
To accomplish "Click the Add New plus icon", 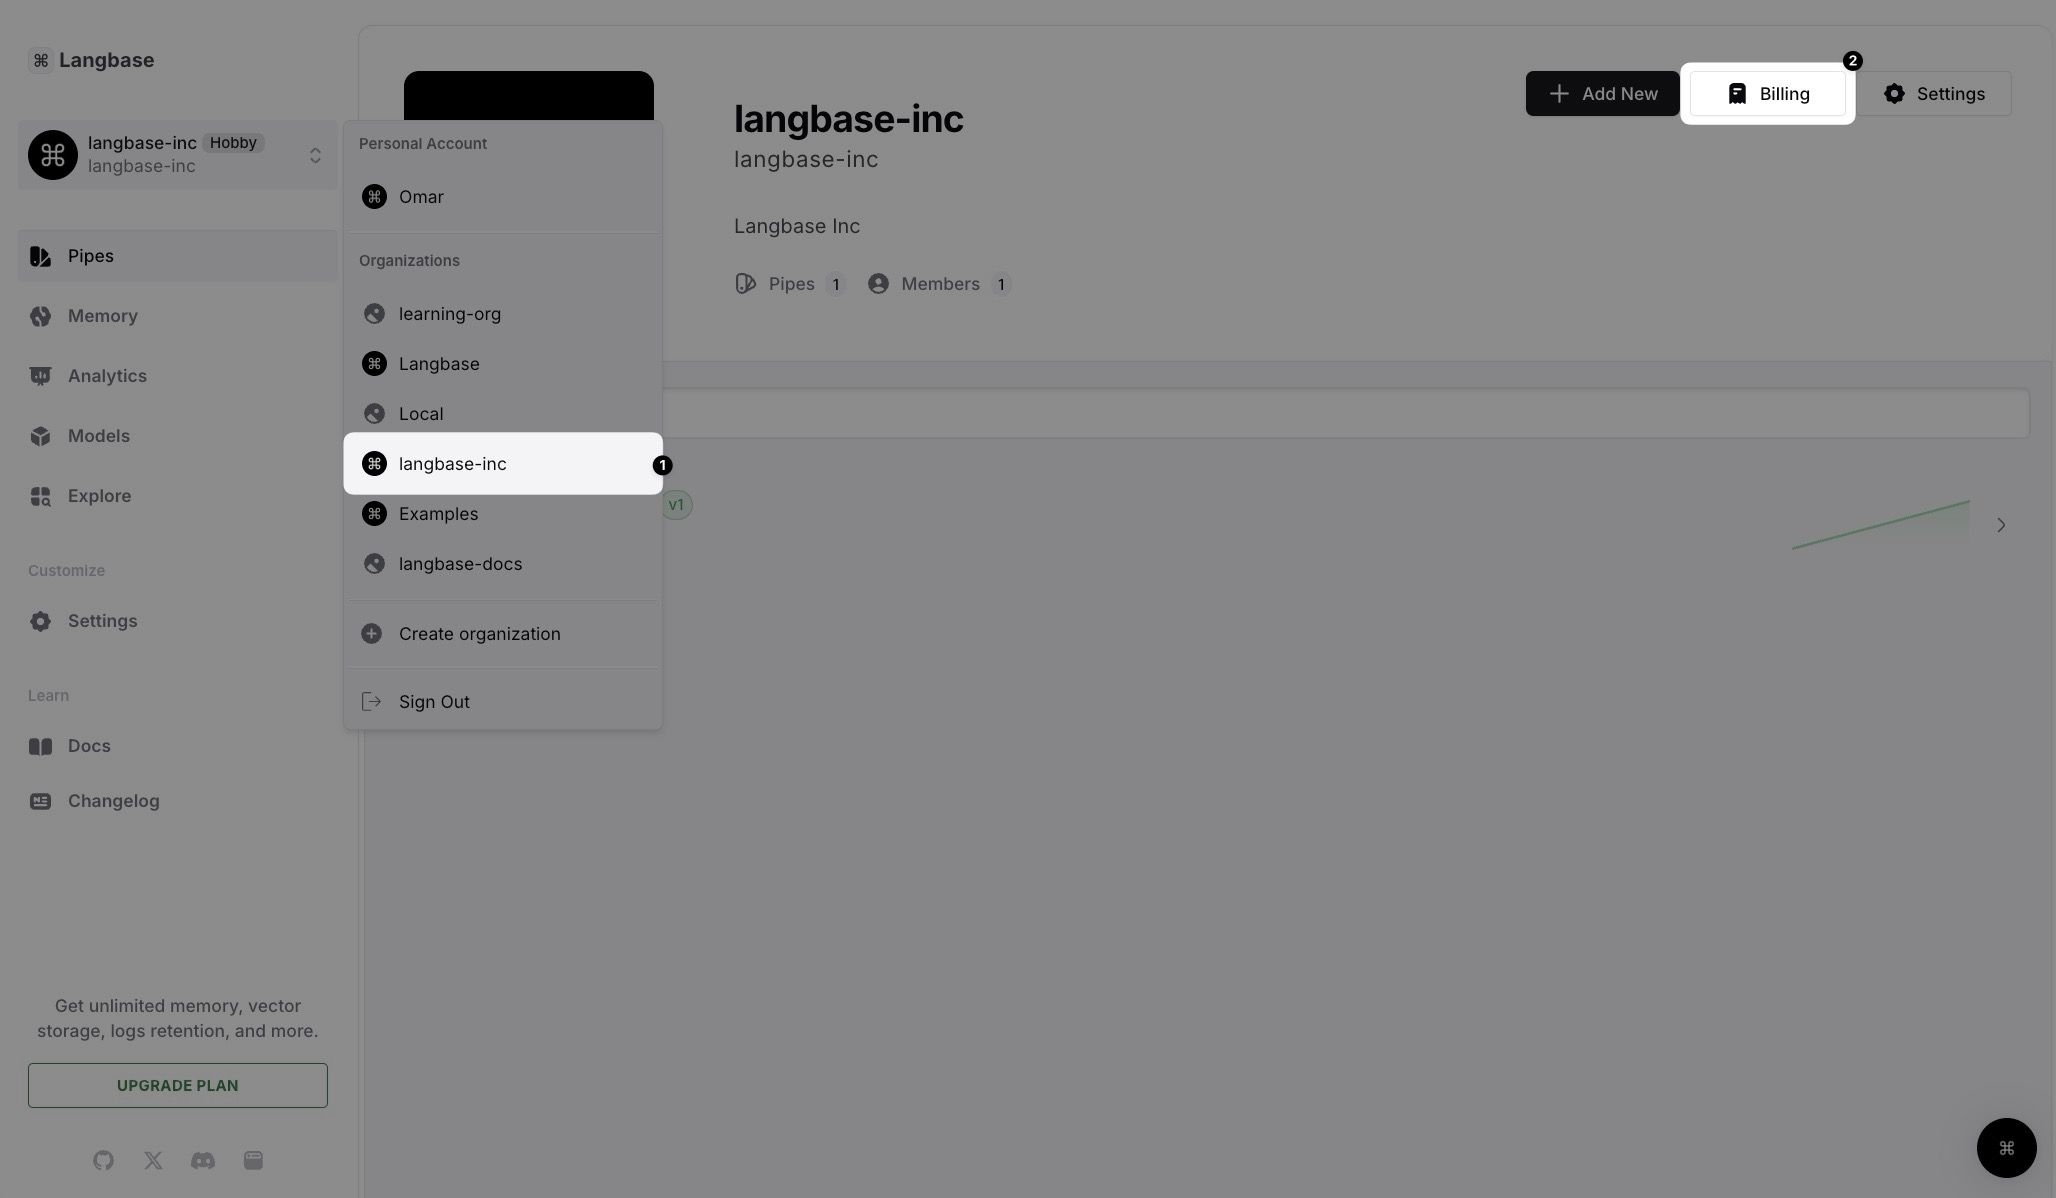I will point(1558,93).
